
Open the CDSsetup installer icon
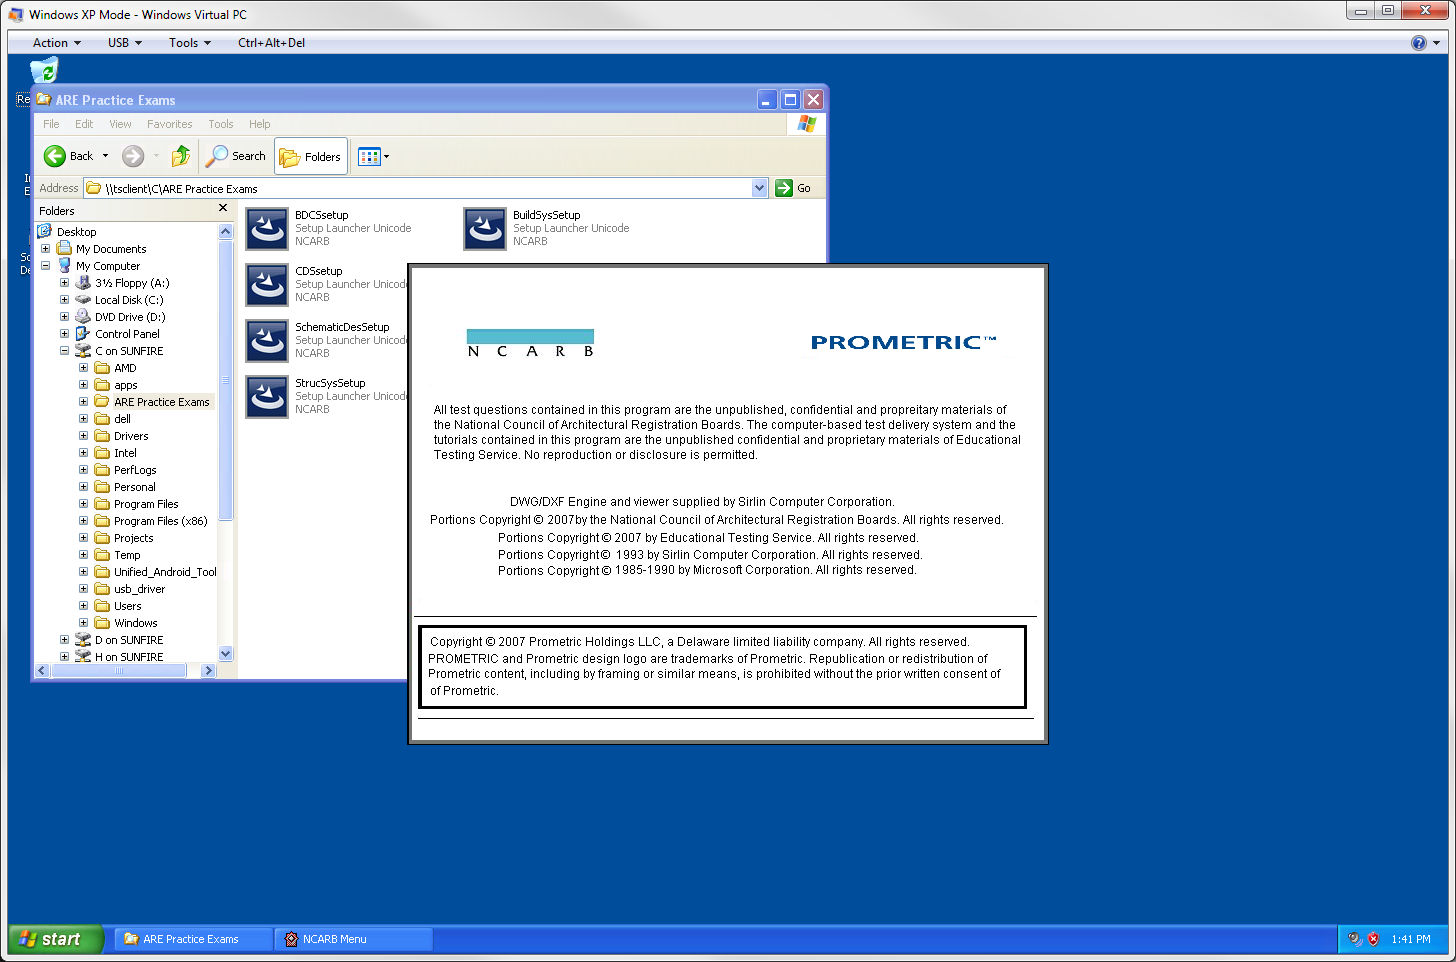(x=267, y=285)
